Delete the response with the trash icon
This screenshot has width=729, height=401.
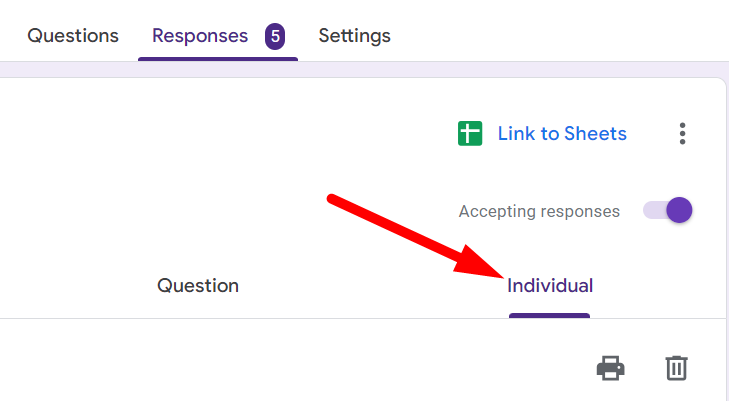tap(676, 368)
